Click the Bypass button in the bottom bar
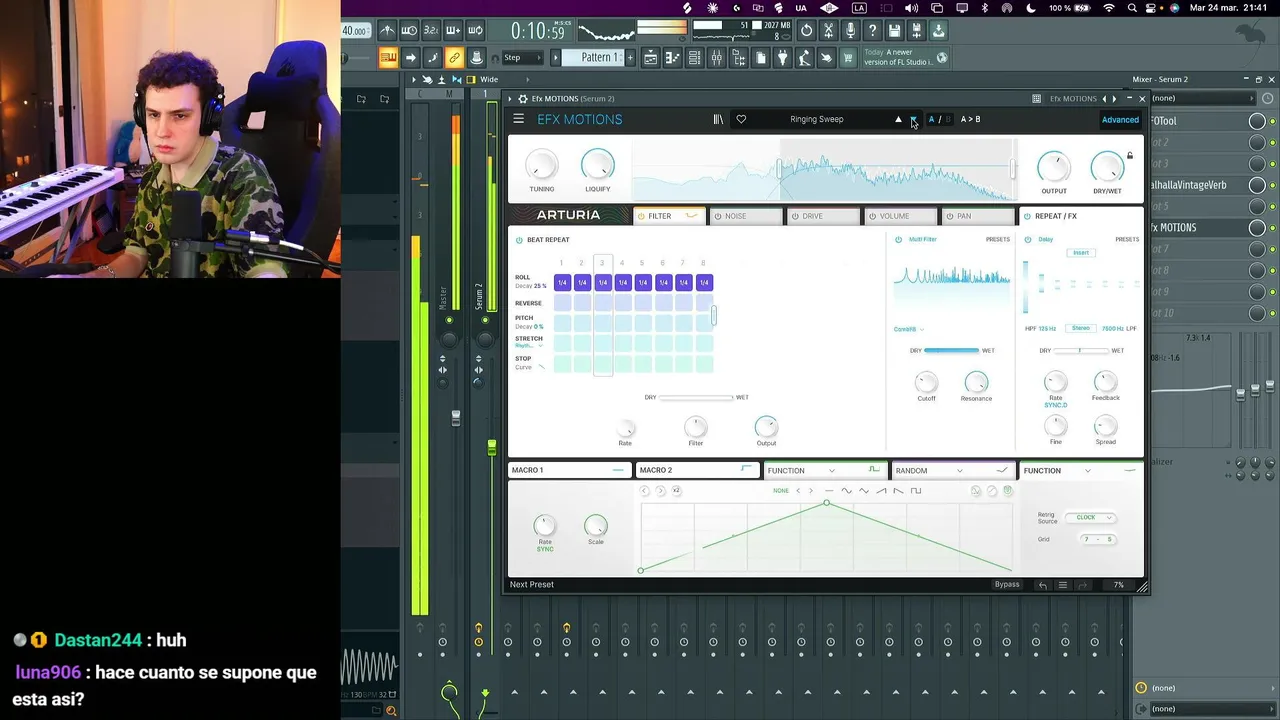 click(1007, 585)
